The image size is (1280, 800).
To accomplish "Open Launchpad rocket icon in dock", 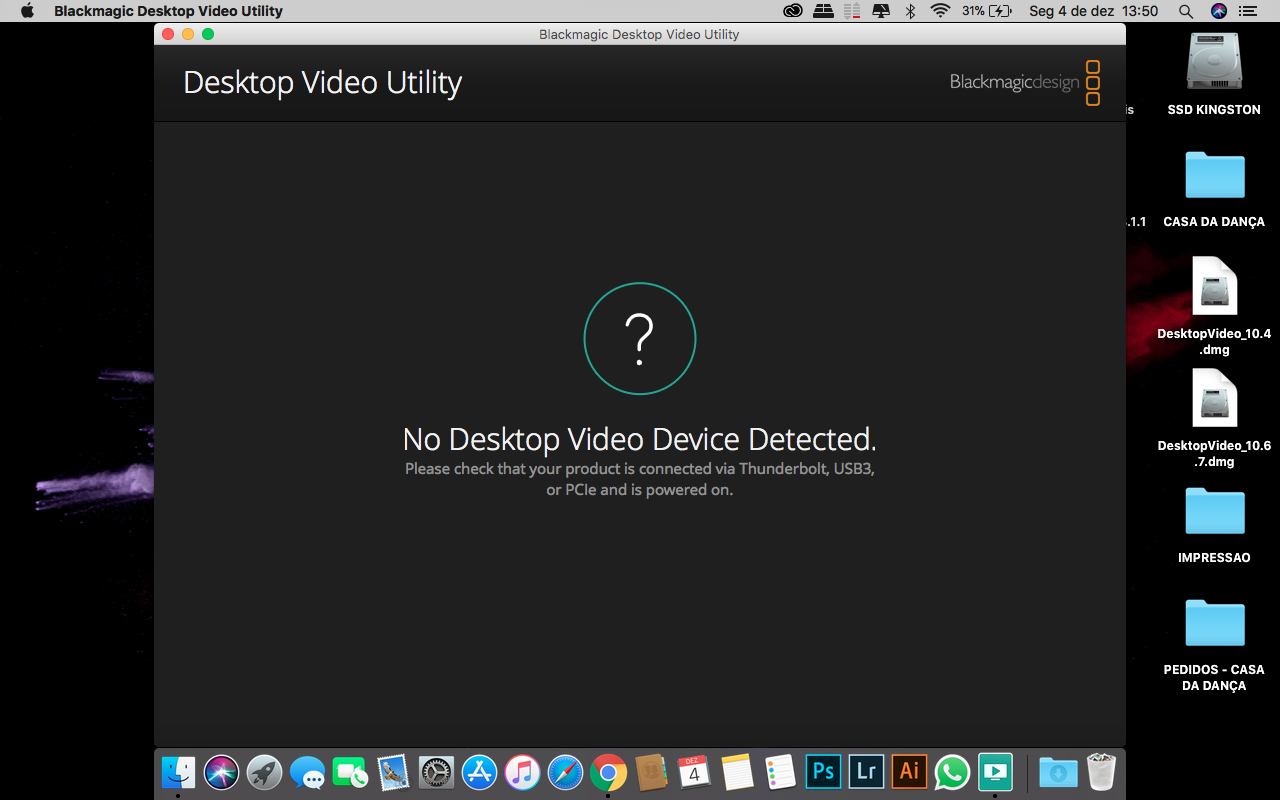I will click(x=264, y=772).
